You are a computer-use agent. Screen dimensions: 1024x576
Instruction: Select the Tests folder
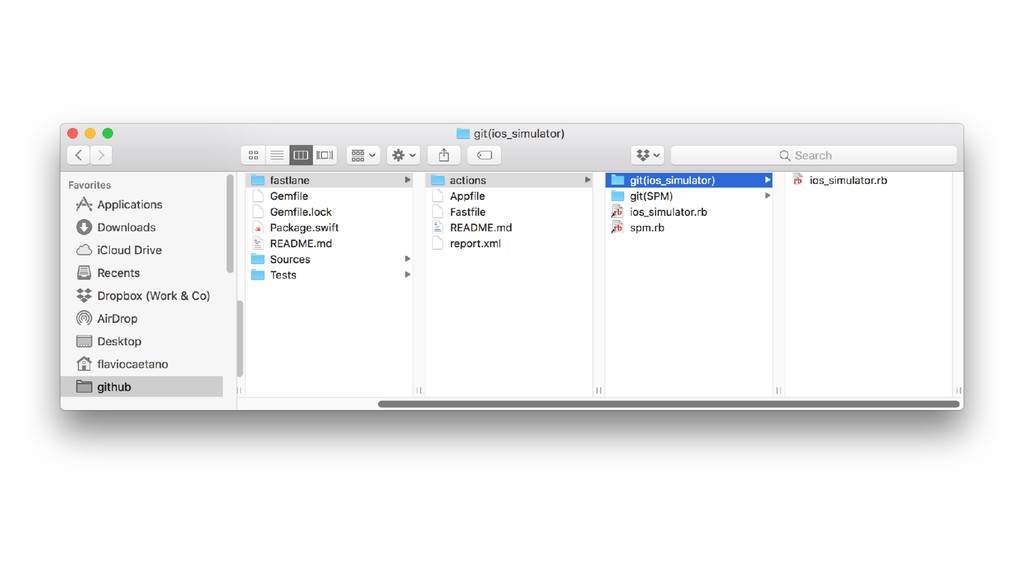pos(330,275)
